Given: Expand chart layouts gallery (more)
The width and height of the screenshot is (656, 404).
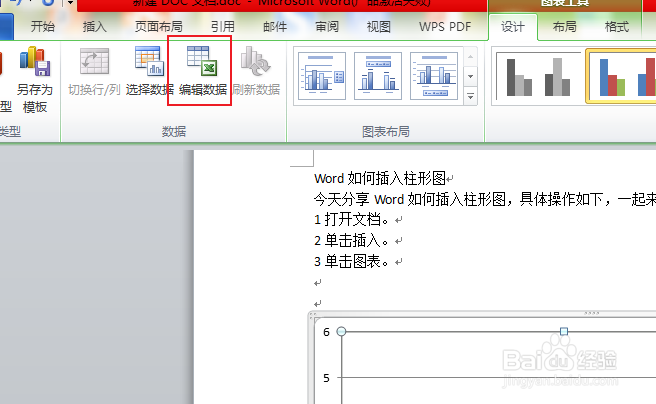Looking at the screenshot, I should pos(471,97).
